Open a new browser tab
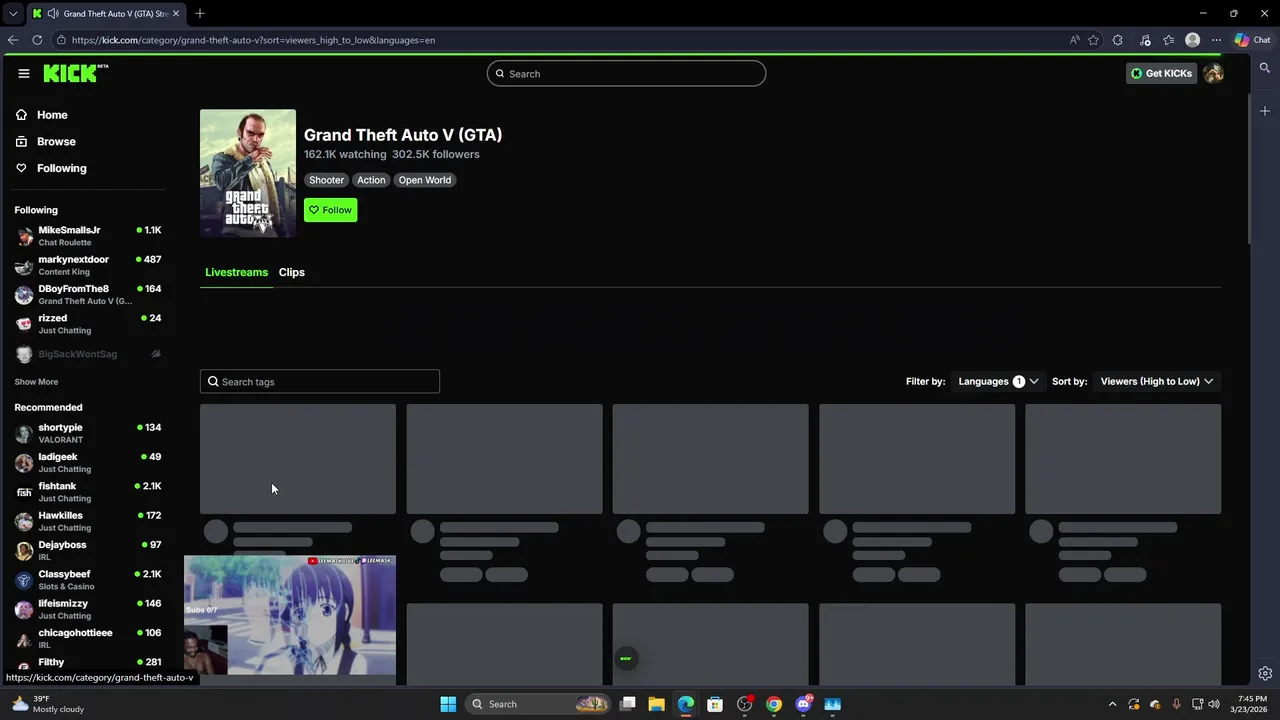Screen dimensions: 1280x720 pyautogui.click(x=200, y=13)
